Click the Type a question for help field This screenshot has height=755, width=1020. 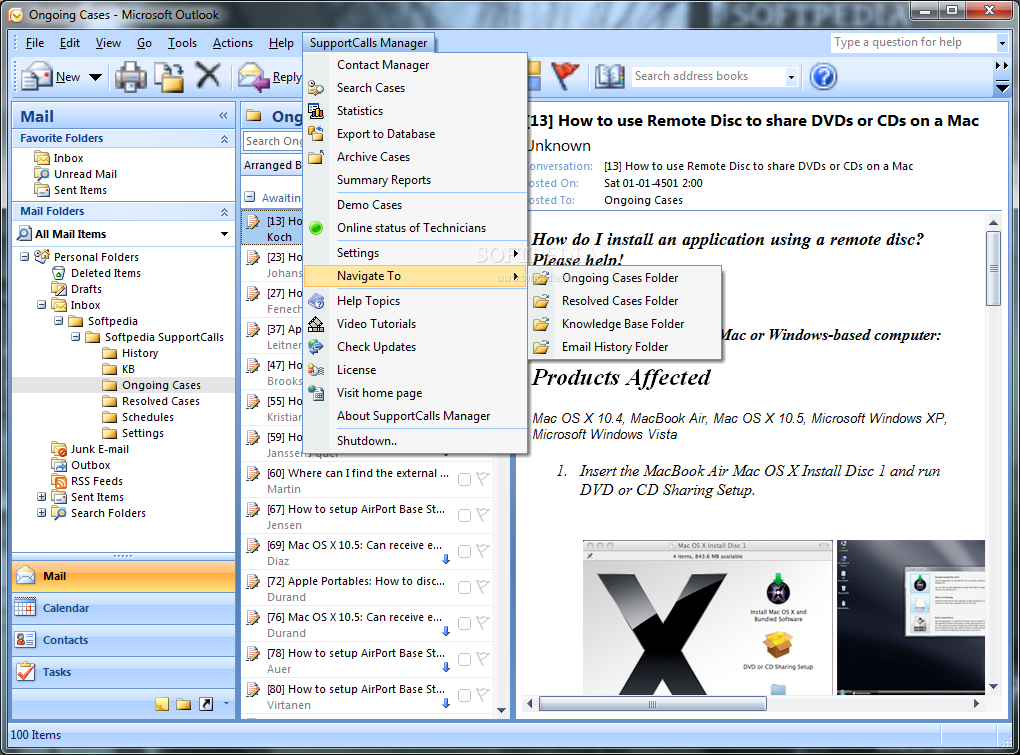914,43
